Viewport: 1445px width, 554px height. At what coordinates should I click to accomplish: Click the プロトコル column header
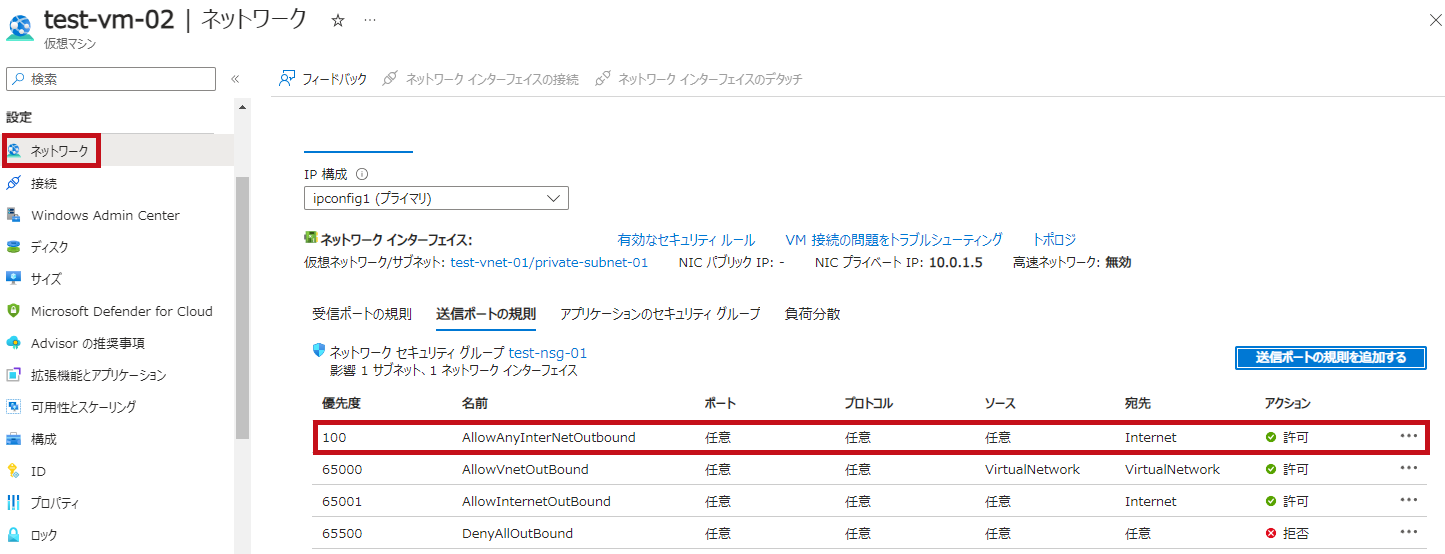click(869, 404)
